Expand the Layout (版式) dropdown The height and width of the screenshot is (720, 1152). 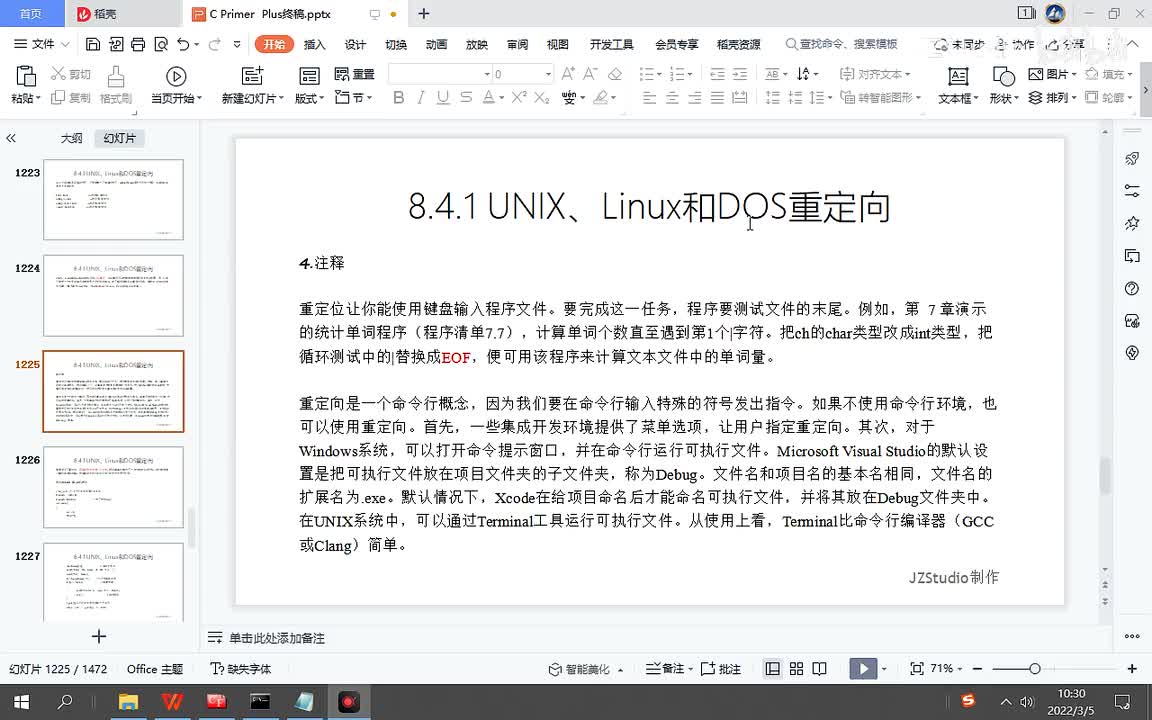click(309, 98)
